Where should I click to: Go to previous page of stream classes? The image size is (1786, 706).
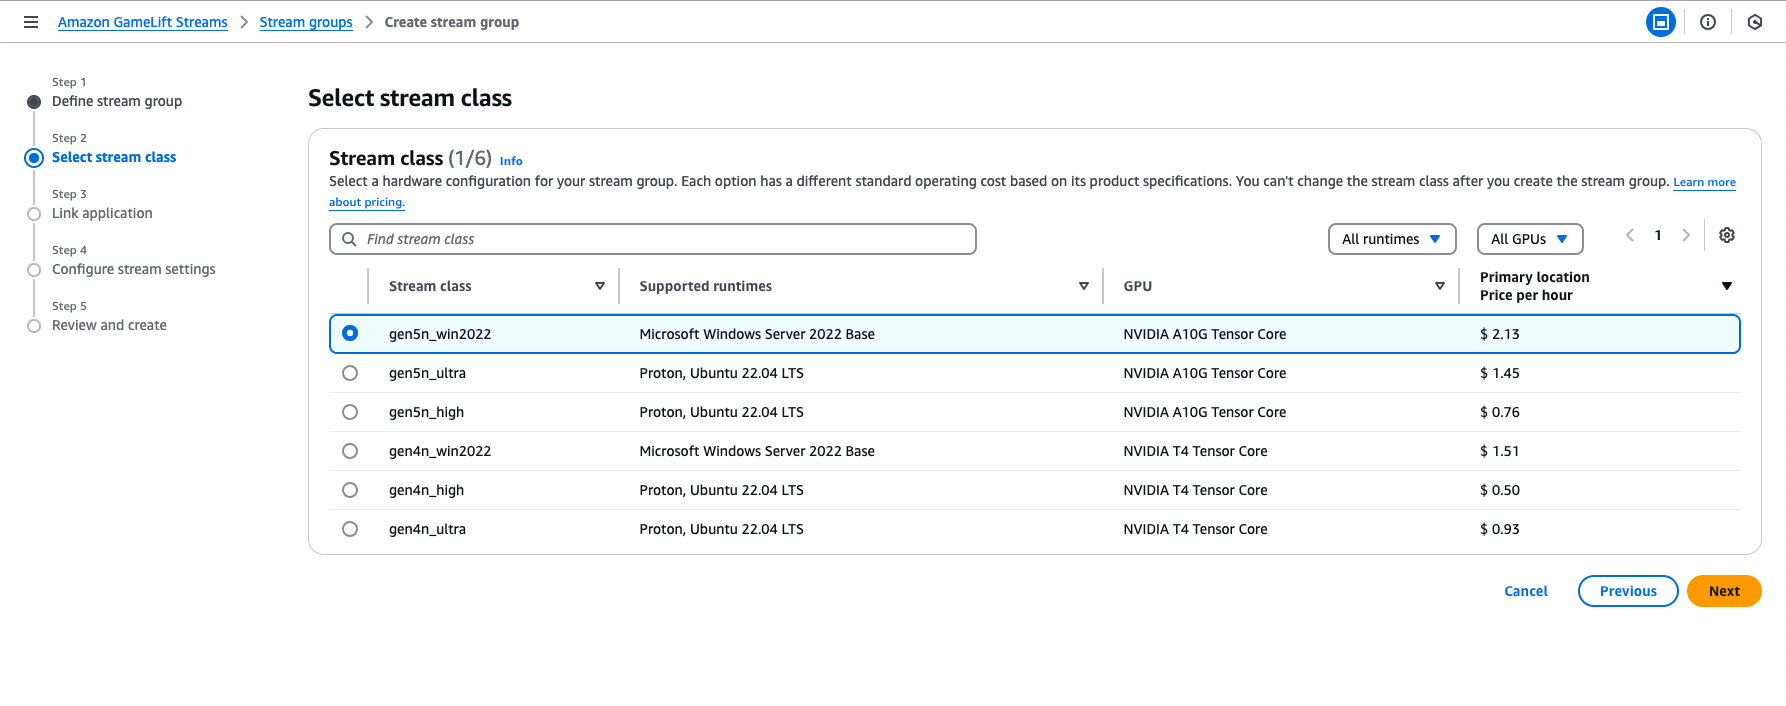point(1630,235)
